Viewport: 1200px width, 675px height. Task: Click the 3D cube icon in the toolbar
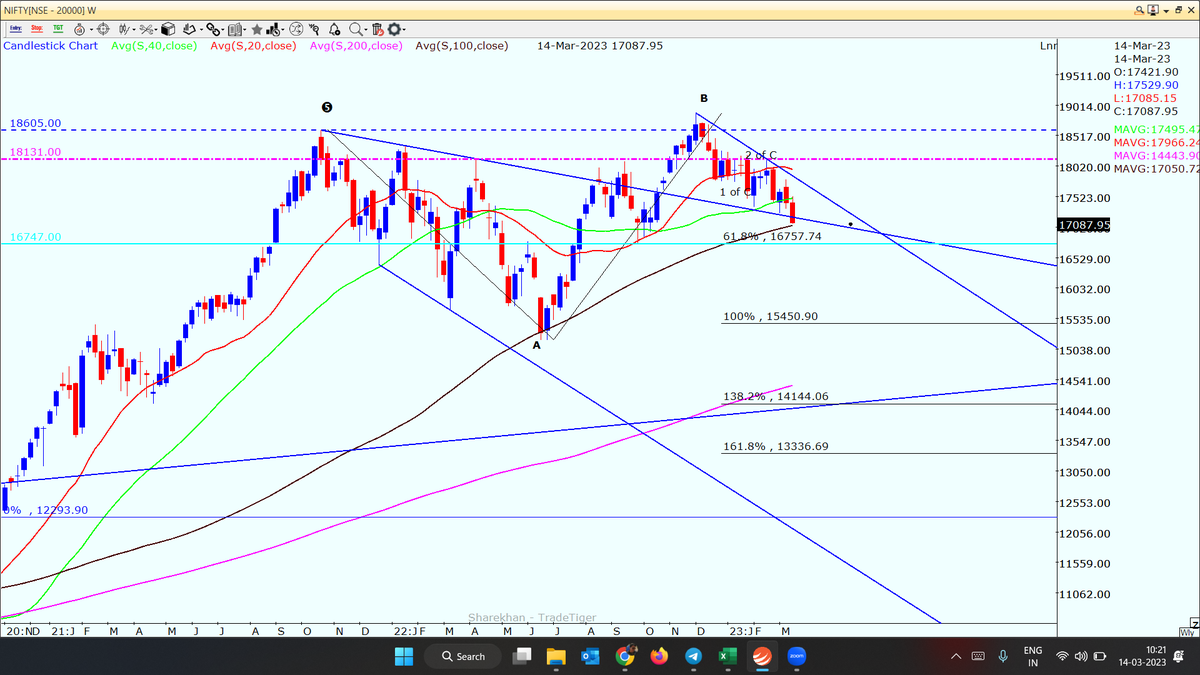(x=168, y=30)
